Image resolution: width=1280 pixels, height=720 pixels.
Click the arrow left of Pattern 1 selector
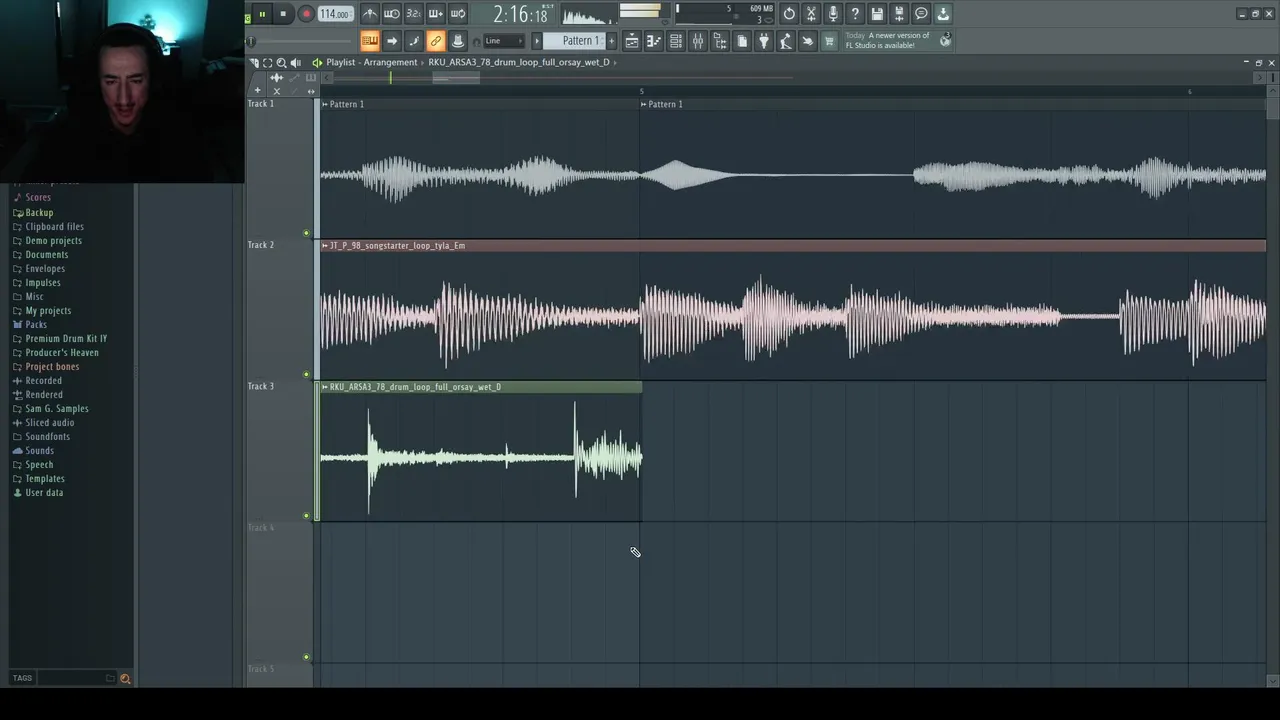click(x=536, y=41)
